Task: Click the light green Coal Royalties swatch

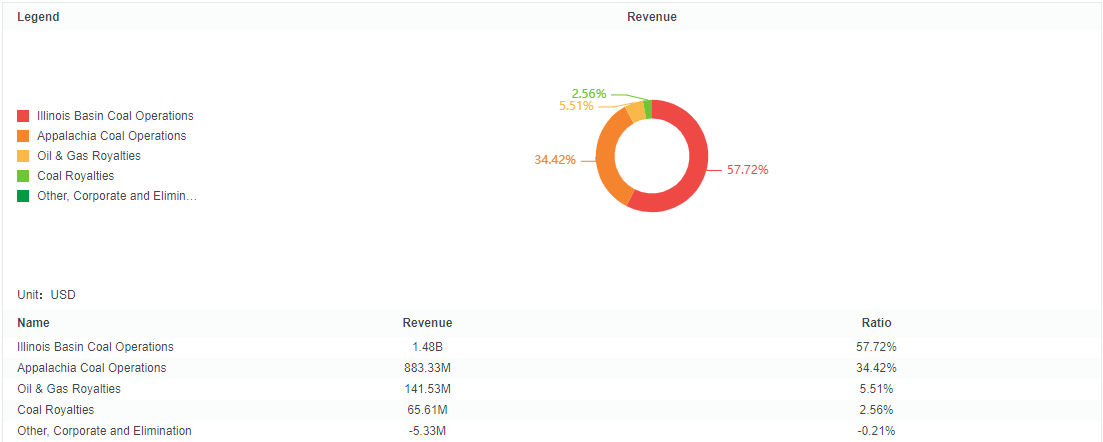Action: tap(23, 176)
